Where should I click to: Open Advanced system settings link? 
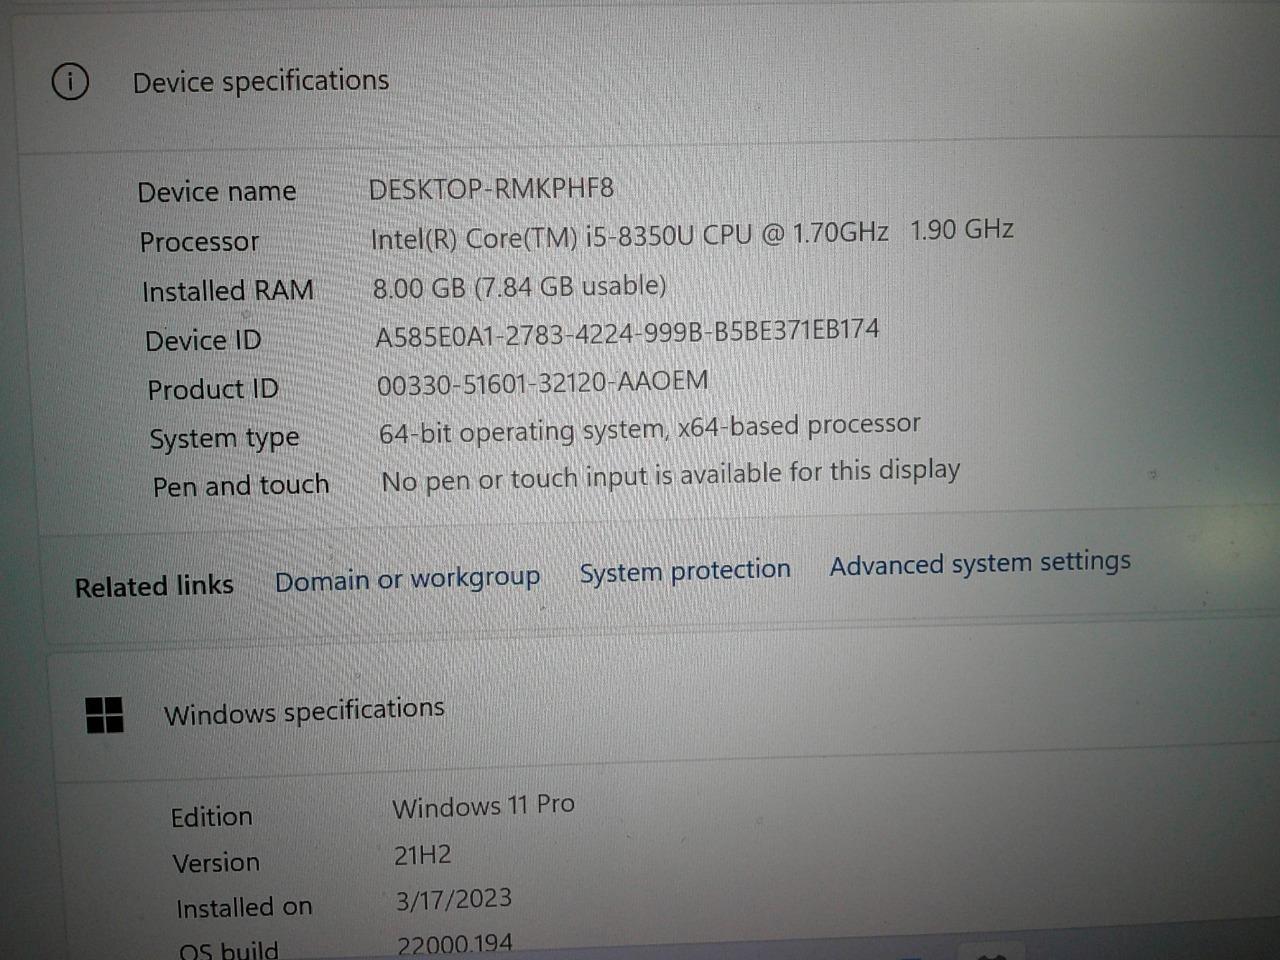pyautogui.click(x=980, y=563)
